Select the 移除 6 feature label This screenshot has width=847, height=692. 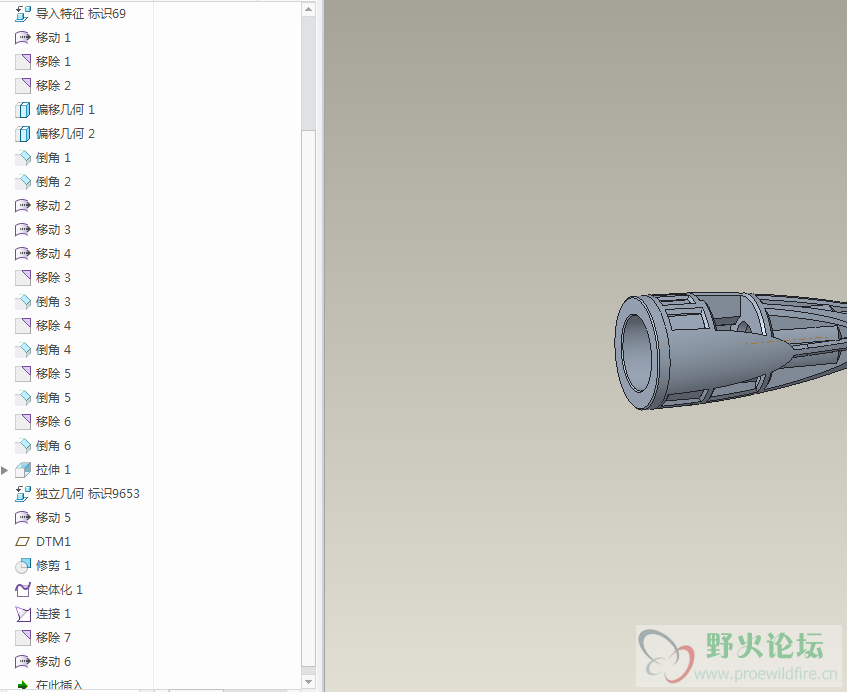click(53, 422)
